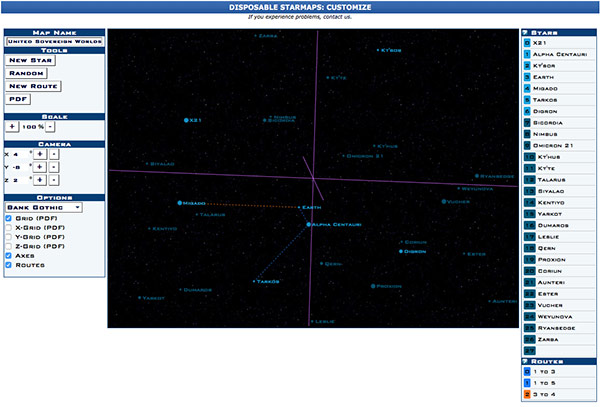Screen dimensions: 600x407
Task: Select star 7 Sicordia number badge
Action: click(527, 123)
